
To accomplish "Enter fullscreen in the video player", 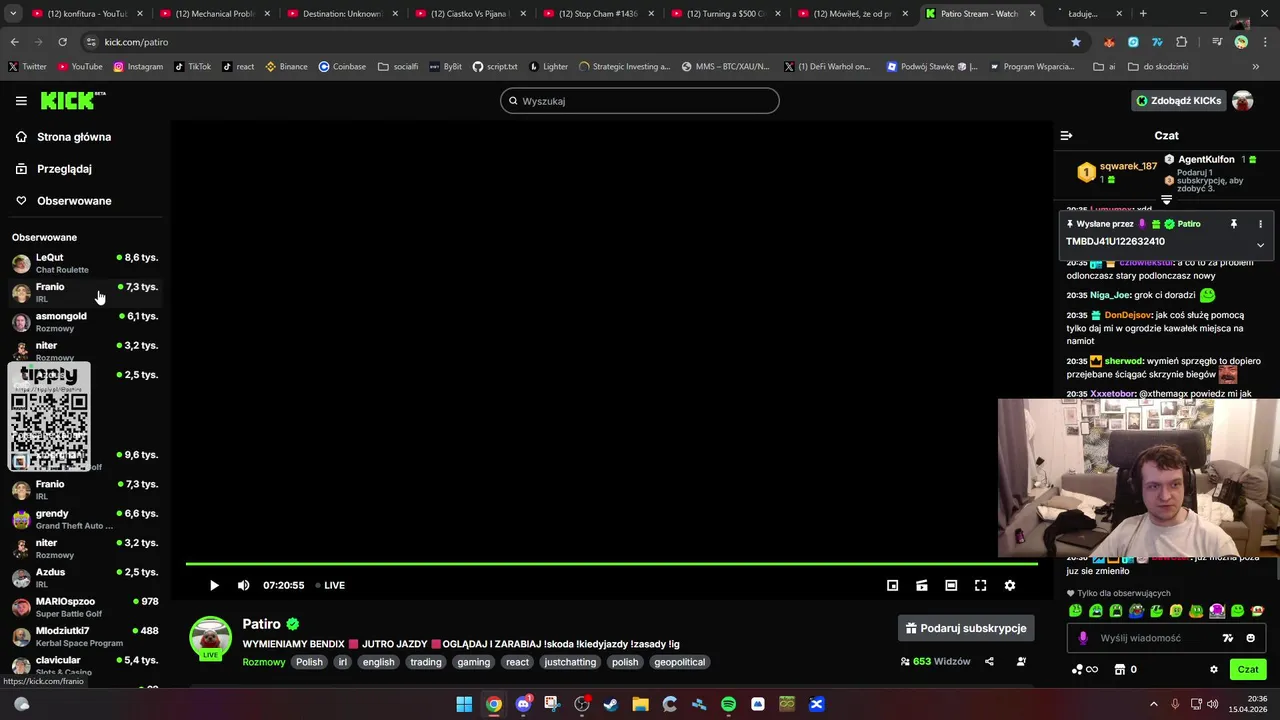I will (x=980, y=585).
